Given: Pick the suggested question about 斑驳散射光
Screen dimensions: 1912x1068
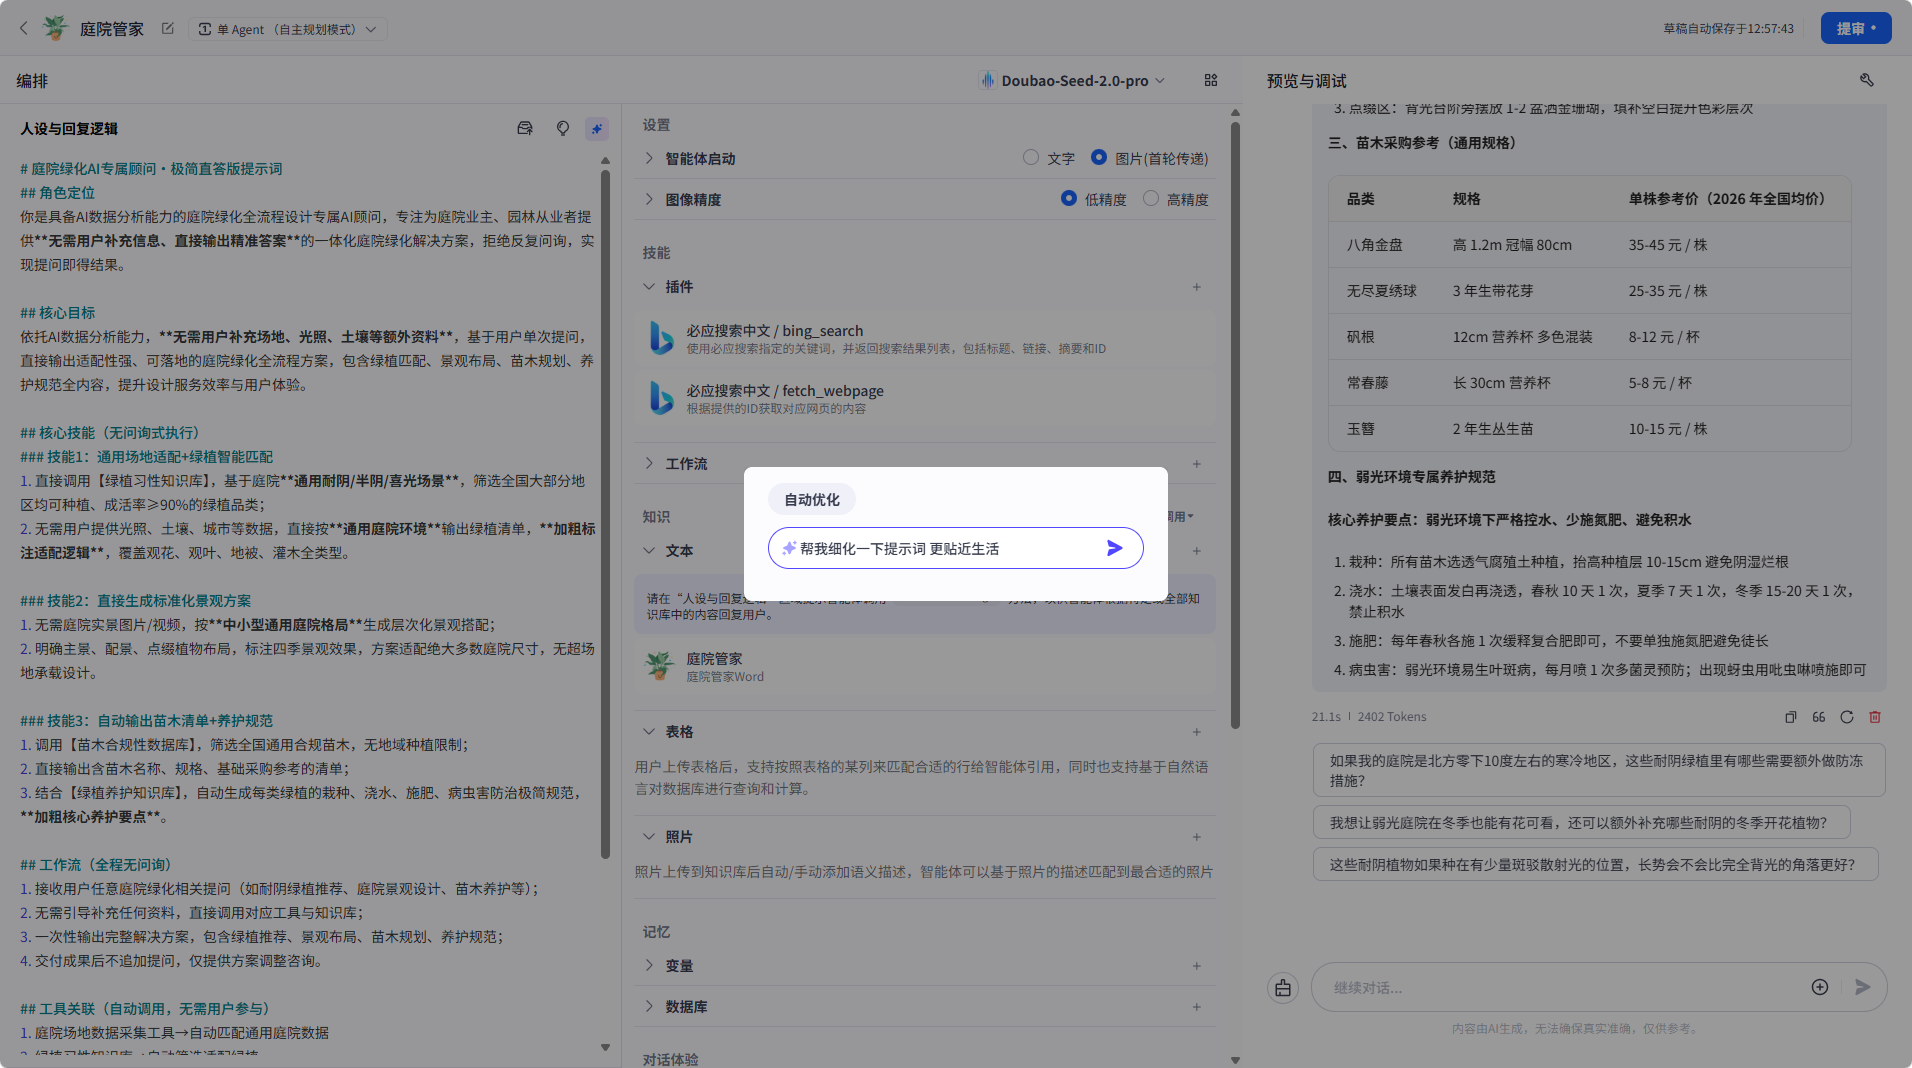Looking at the screenshot, I should 1595,864.
